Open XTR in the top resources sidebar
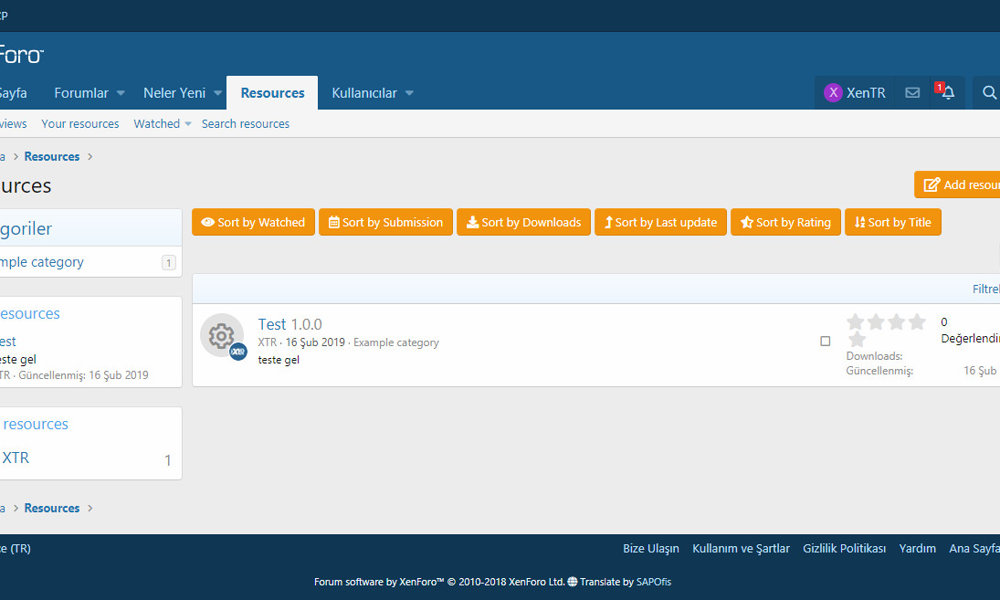1000x600 pixels. point(15,458)
